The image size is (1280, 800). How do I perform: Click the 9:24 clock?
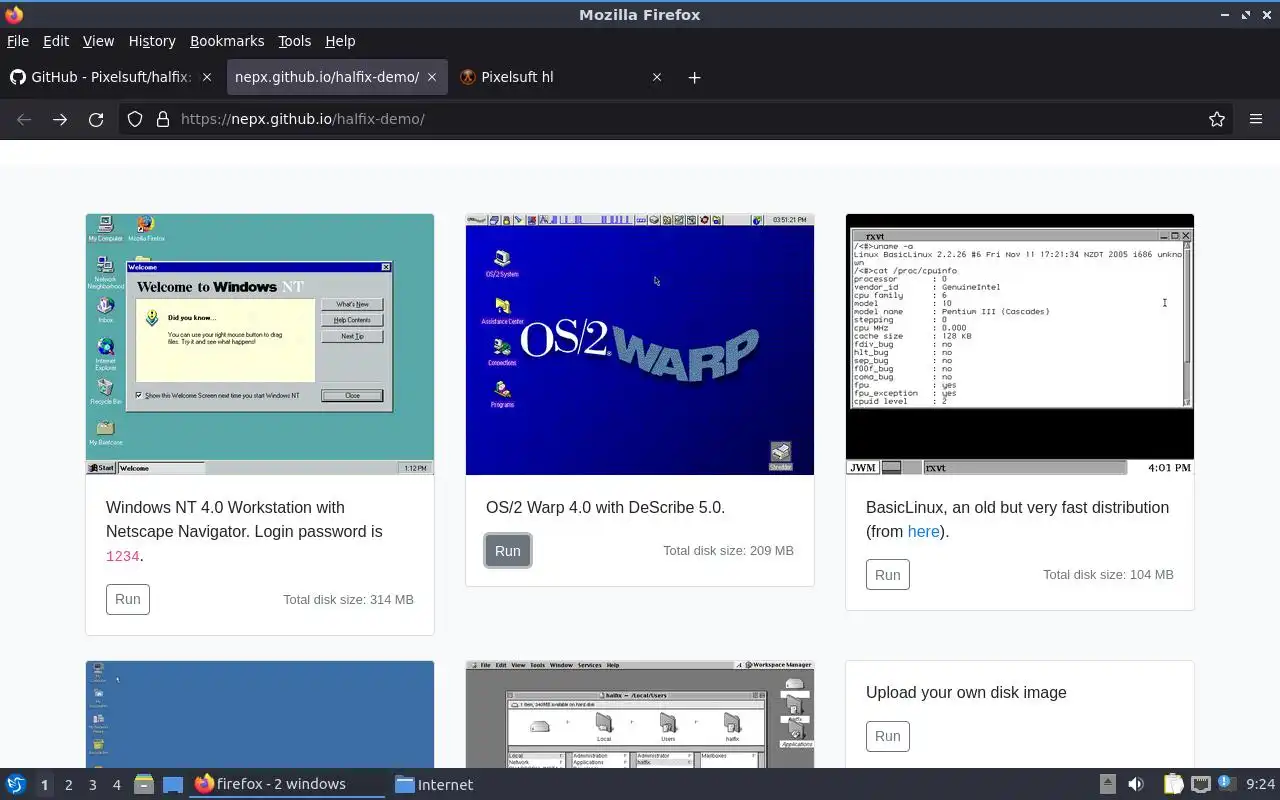[x=1261, y=785]
